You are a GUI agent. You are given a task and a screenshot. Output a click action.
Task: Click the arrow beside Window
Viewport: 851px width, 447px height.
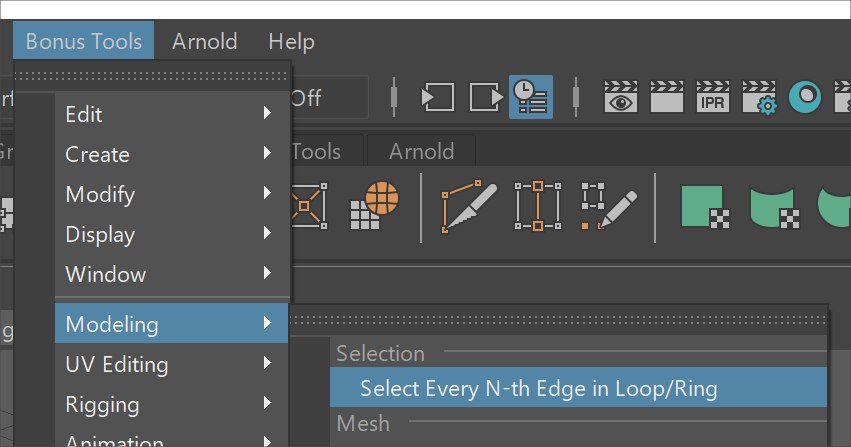[x=267, y=272]
